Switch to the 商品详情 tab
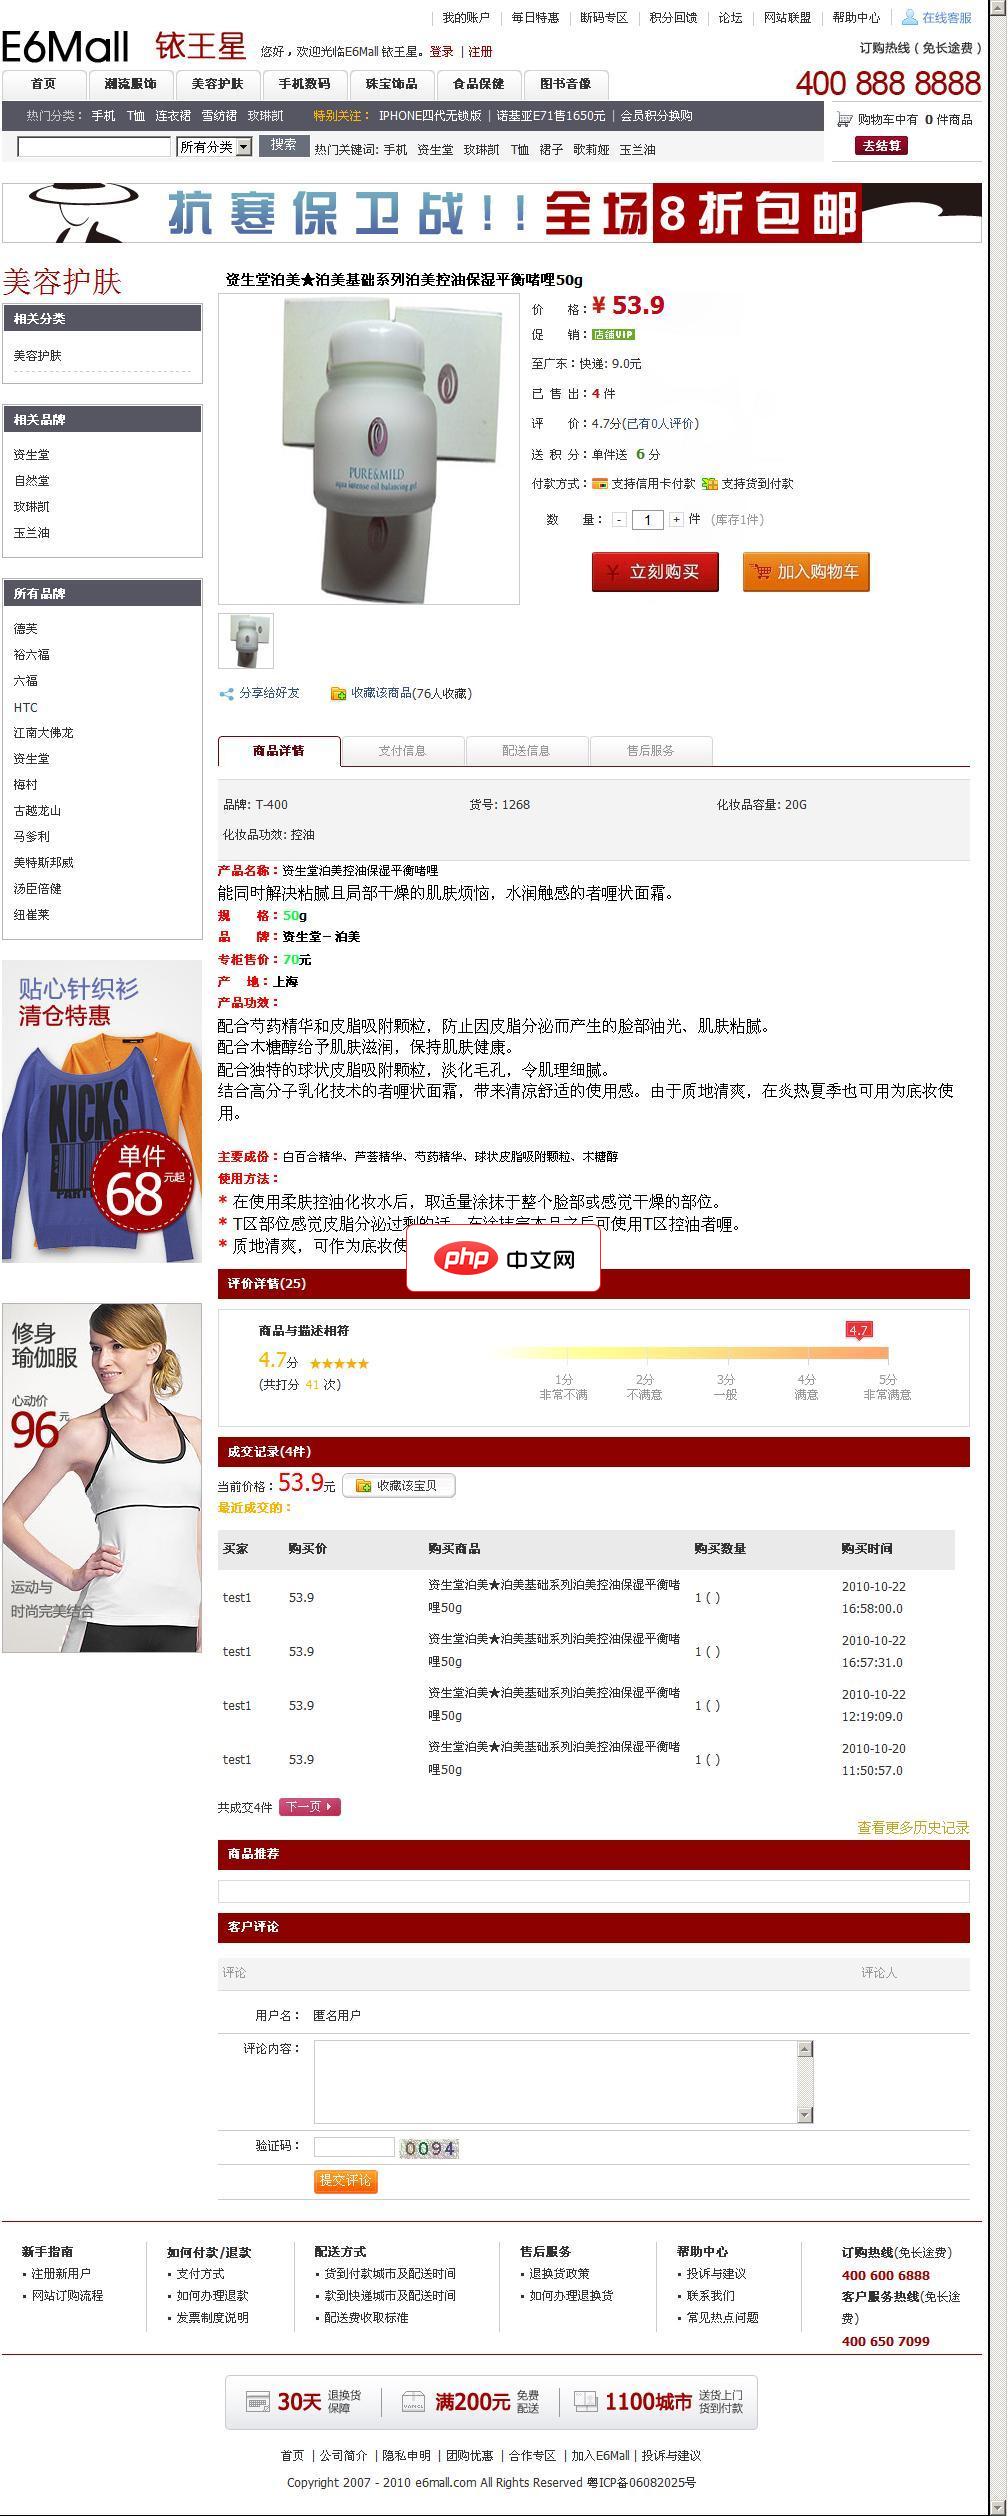The width and height of the screenshot is (1008, 2516). click(279, 751)
